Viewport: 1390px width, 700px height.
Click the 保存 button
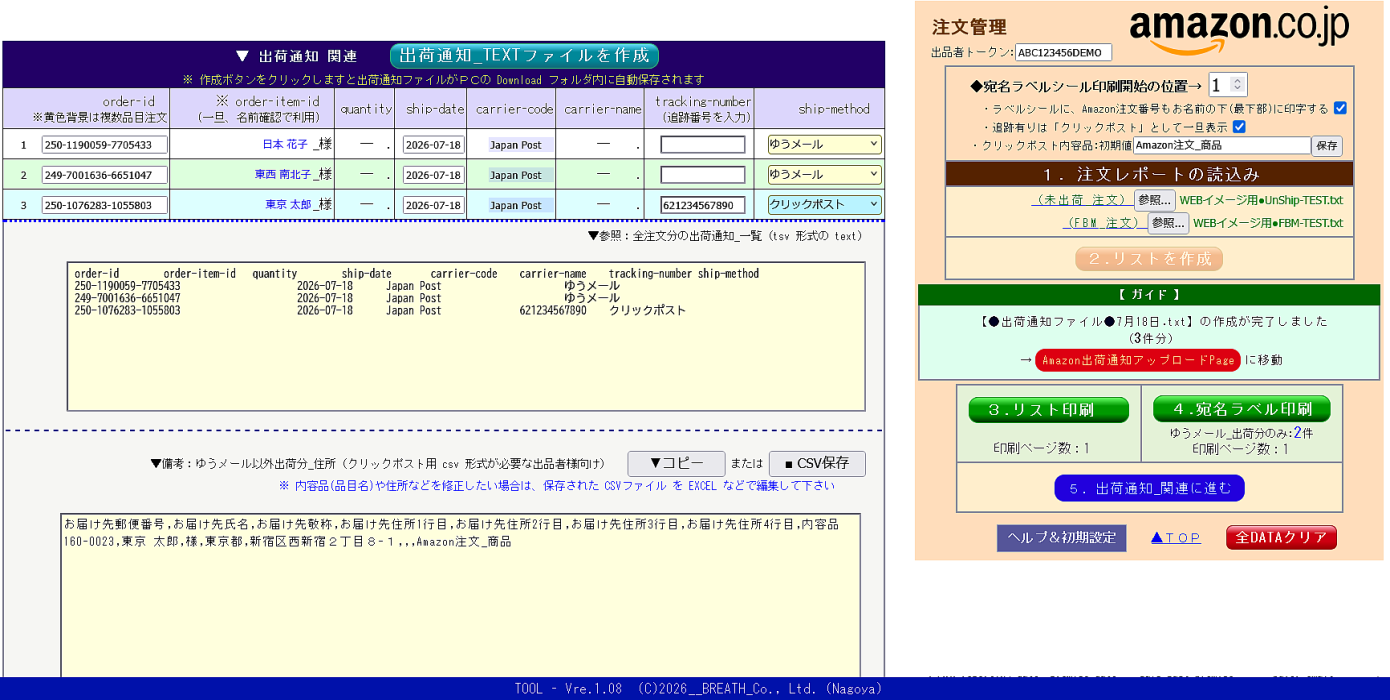click(1327, 146)
